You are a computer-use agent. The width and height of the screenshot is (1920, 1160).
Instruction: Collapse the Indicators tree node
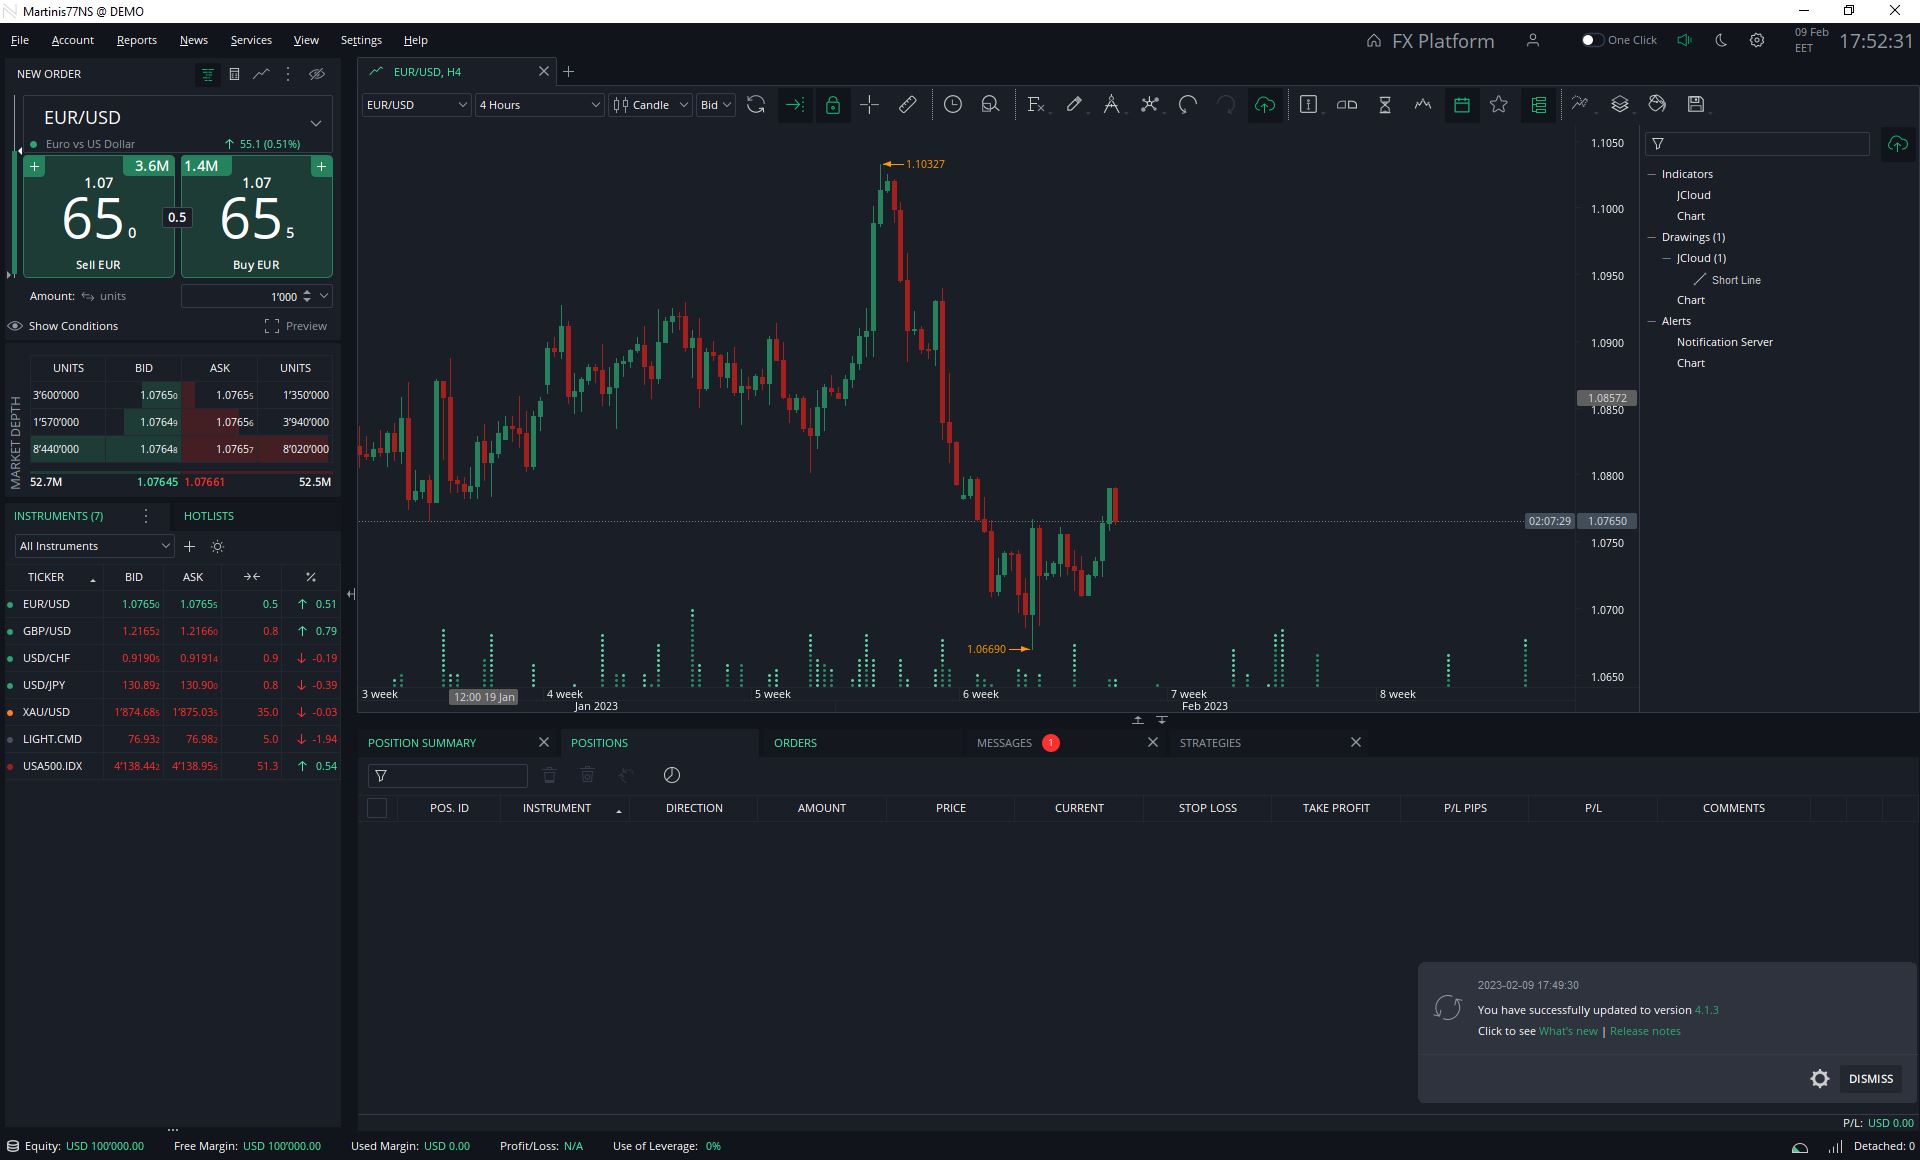pos(1652,174)
